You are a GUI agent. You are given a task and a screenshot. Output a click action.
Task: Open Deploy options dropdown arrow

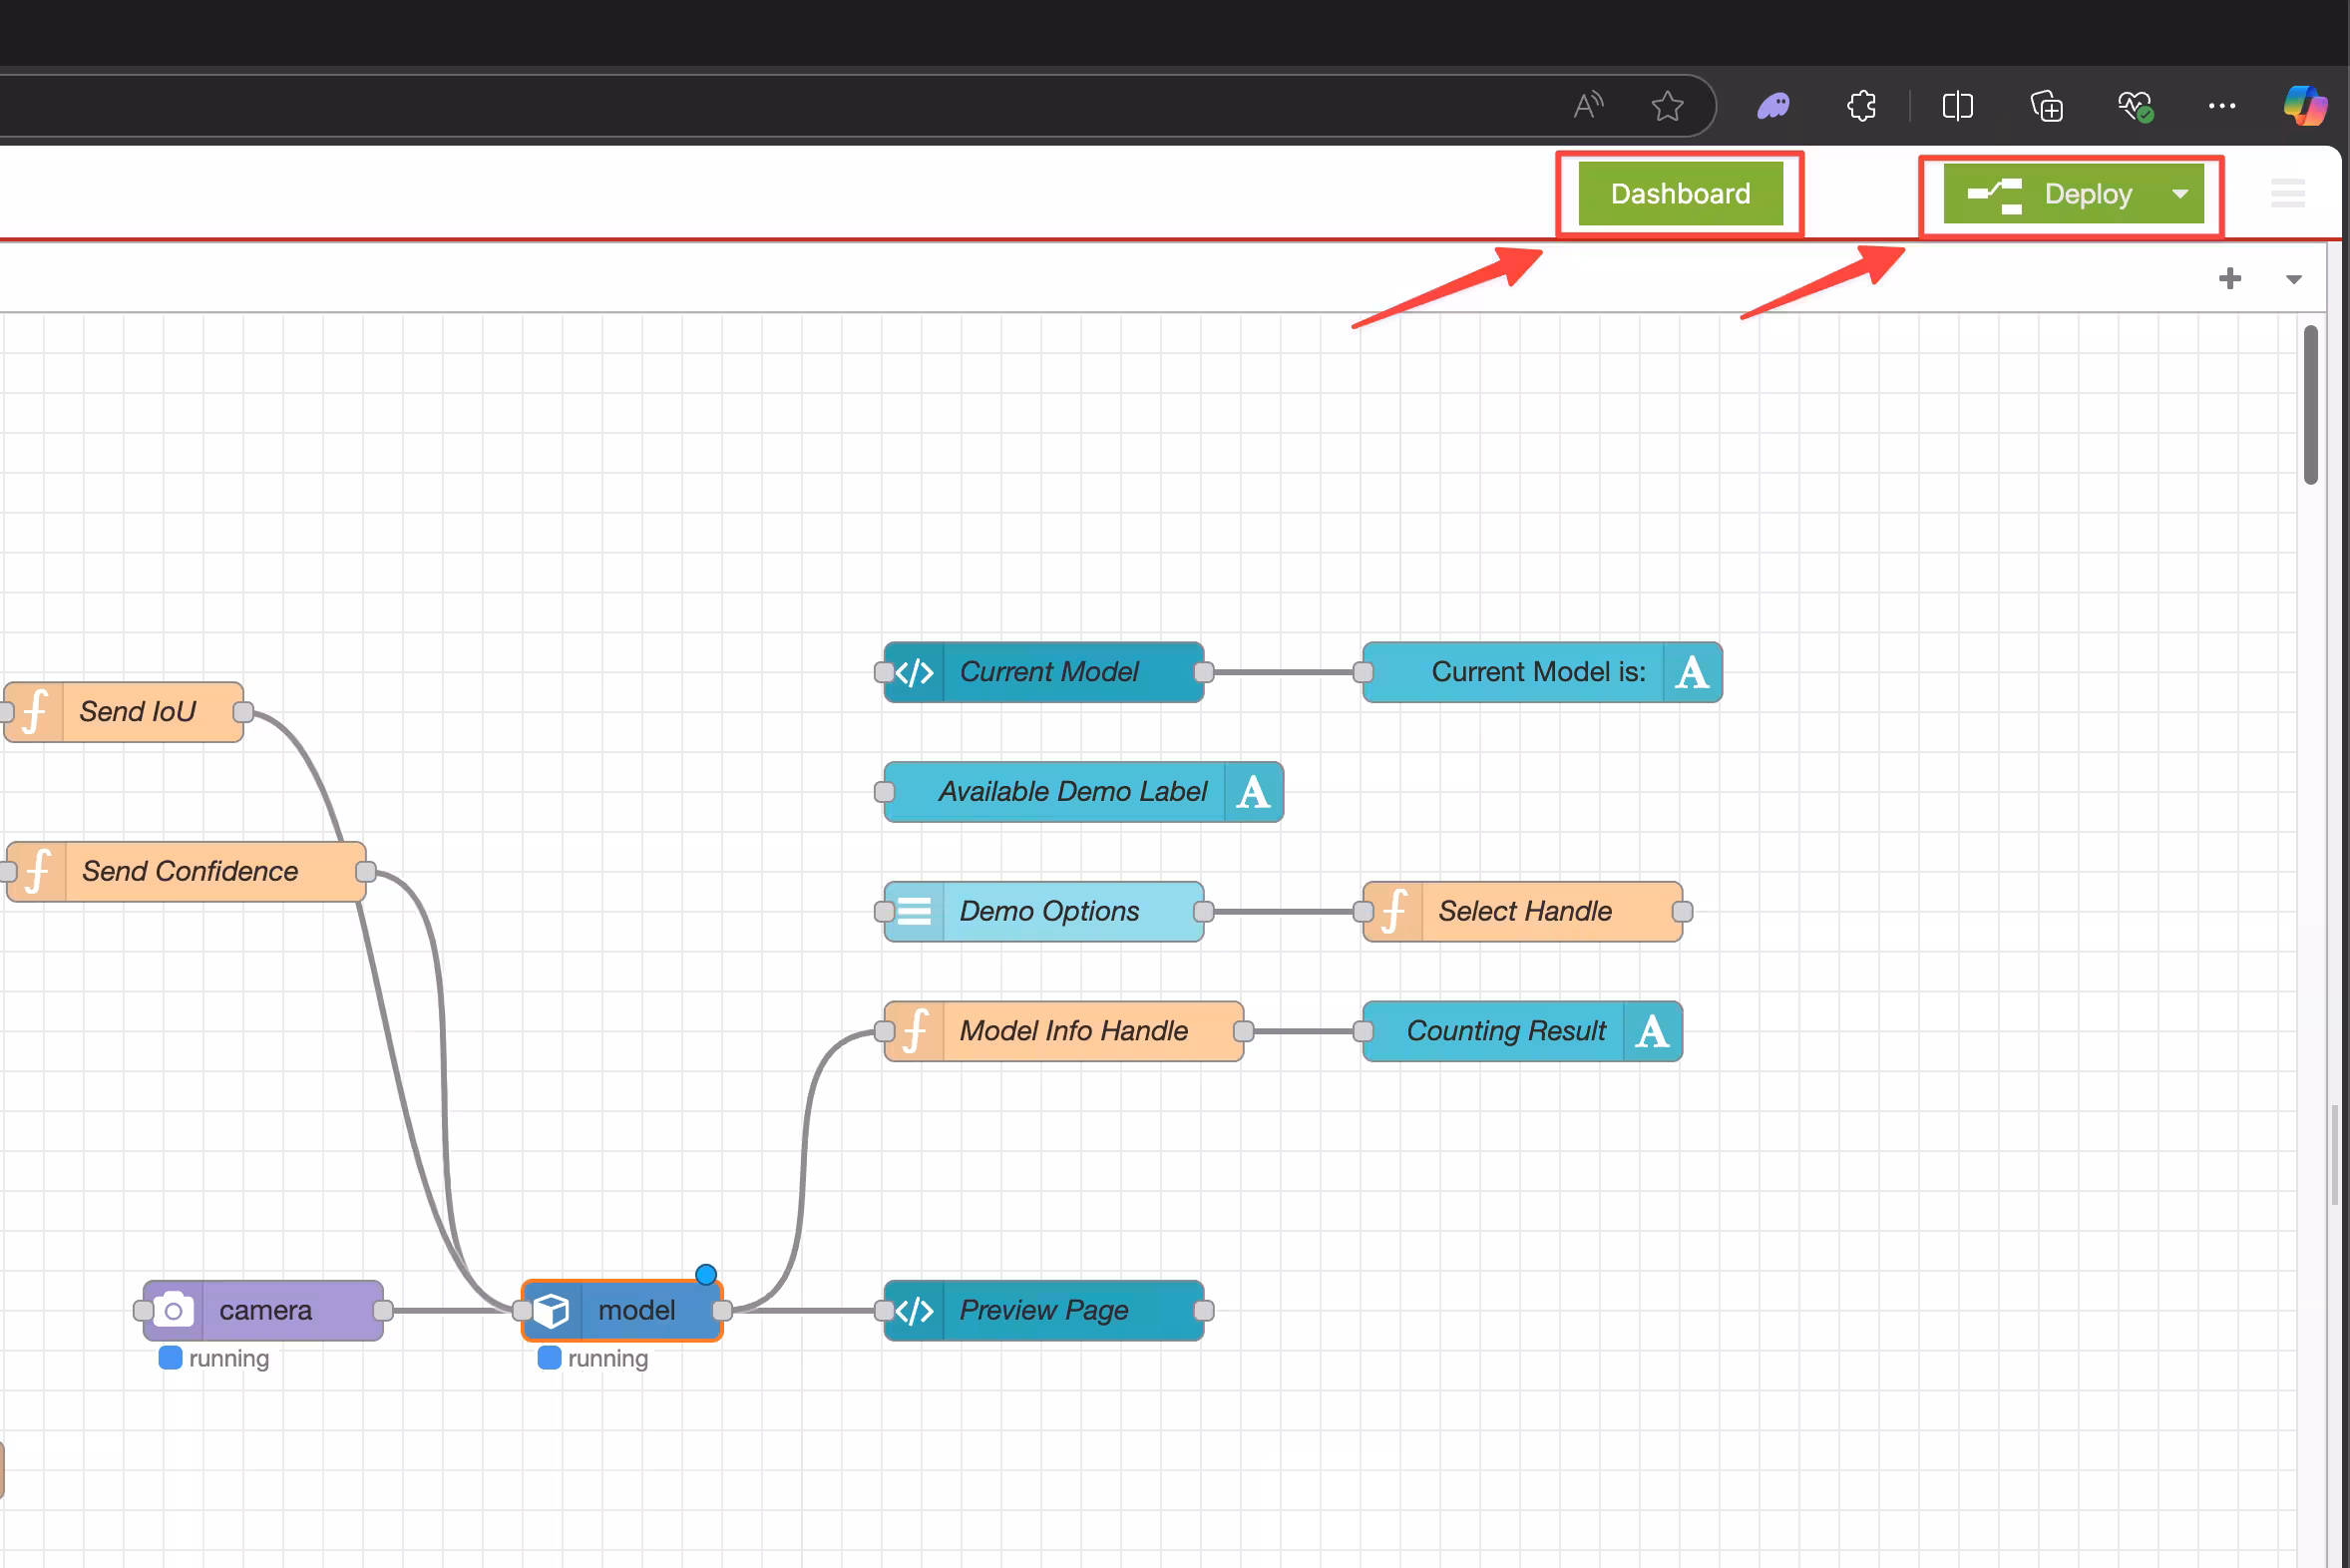tap(2180, 194)
